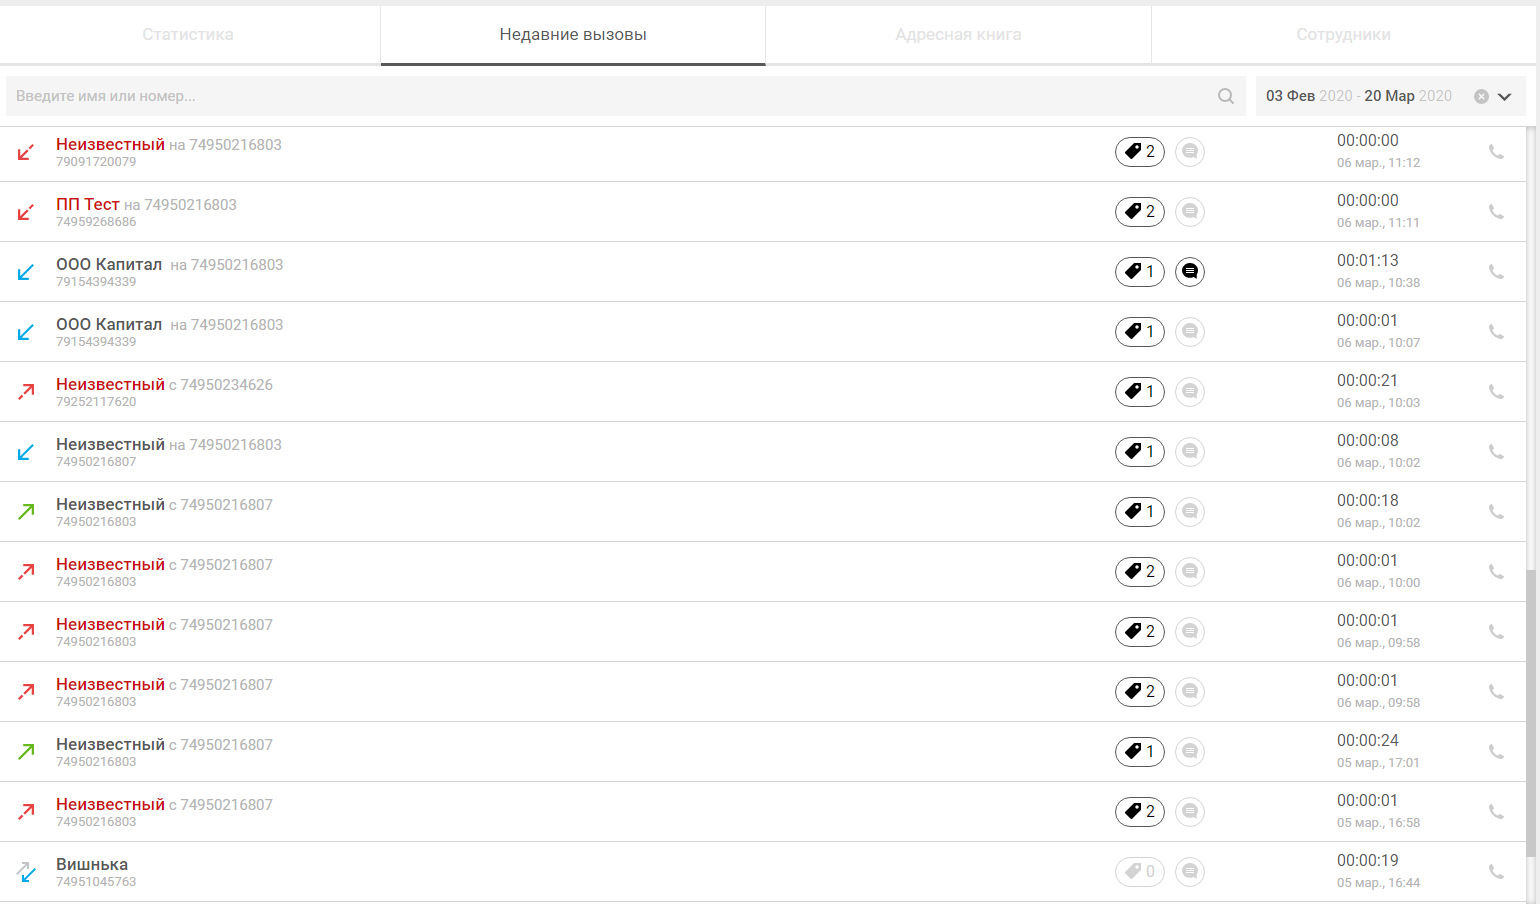Click the Вишнька contact name
Screen dimensions: 1540x904
[x=92, y=864]
